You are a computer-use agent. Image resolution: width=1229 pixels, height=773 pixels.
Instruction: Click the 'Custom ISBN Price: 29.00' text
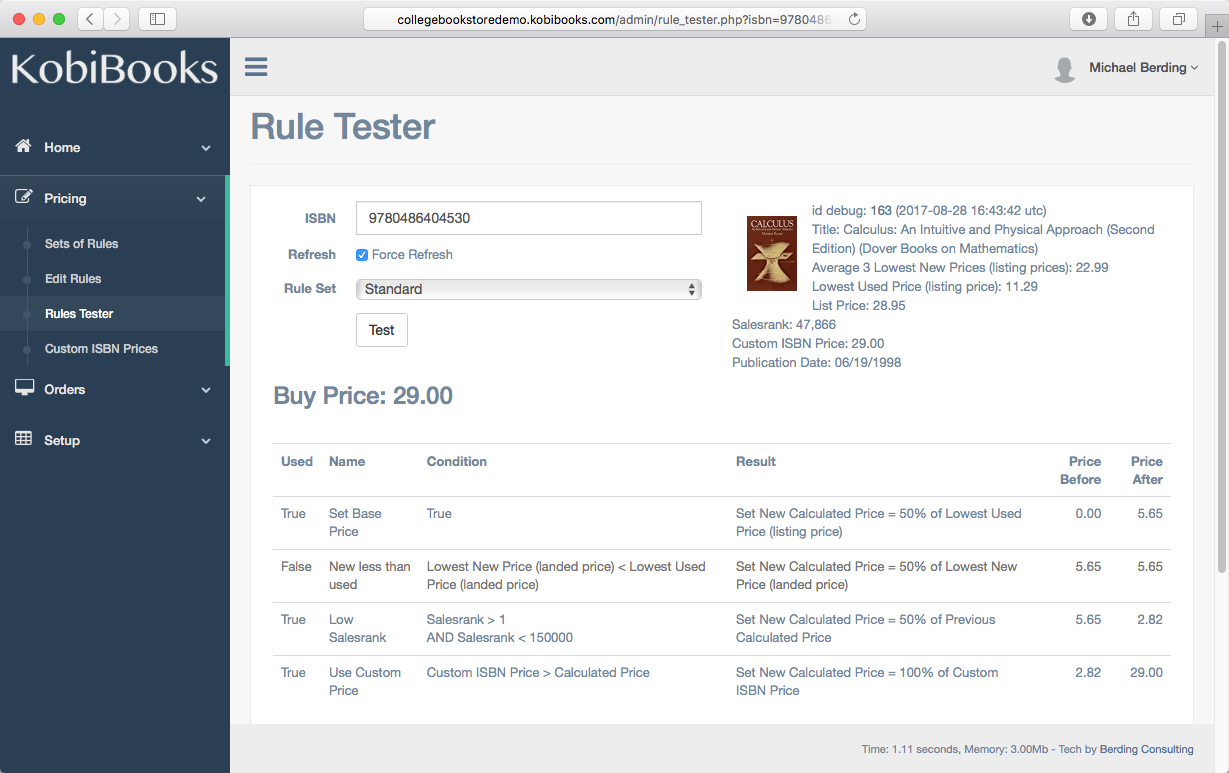point(808,344)
